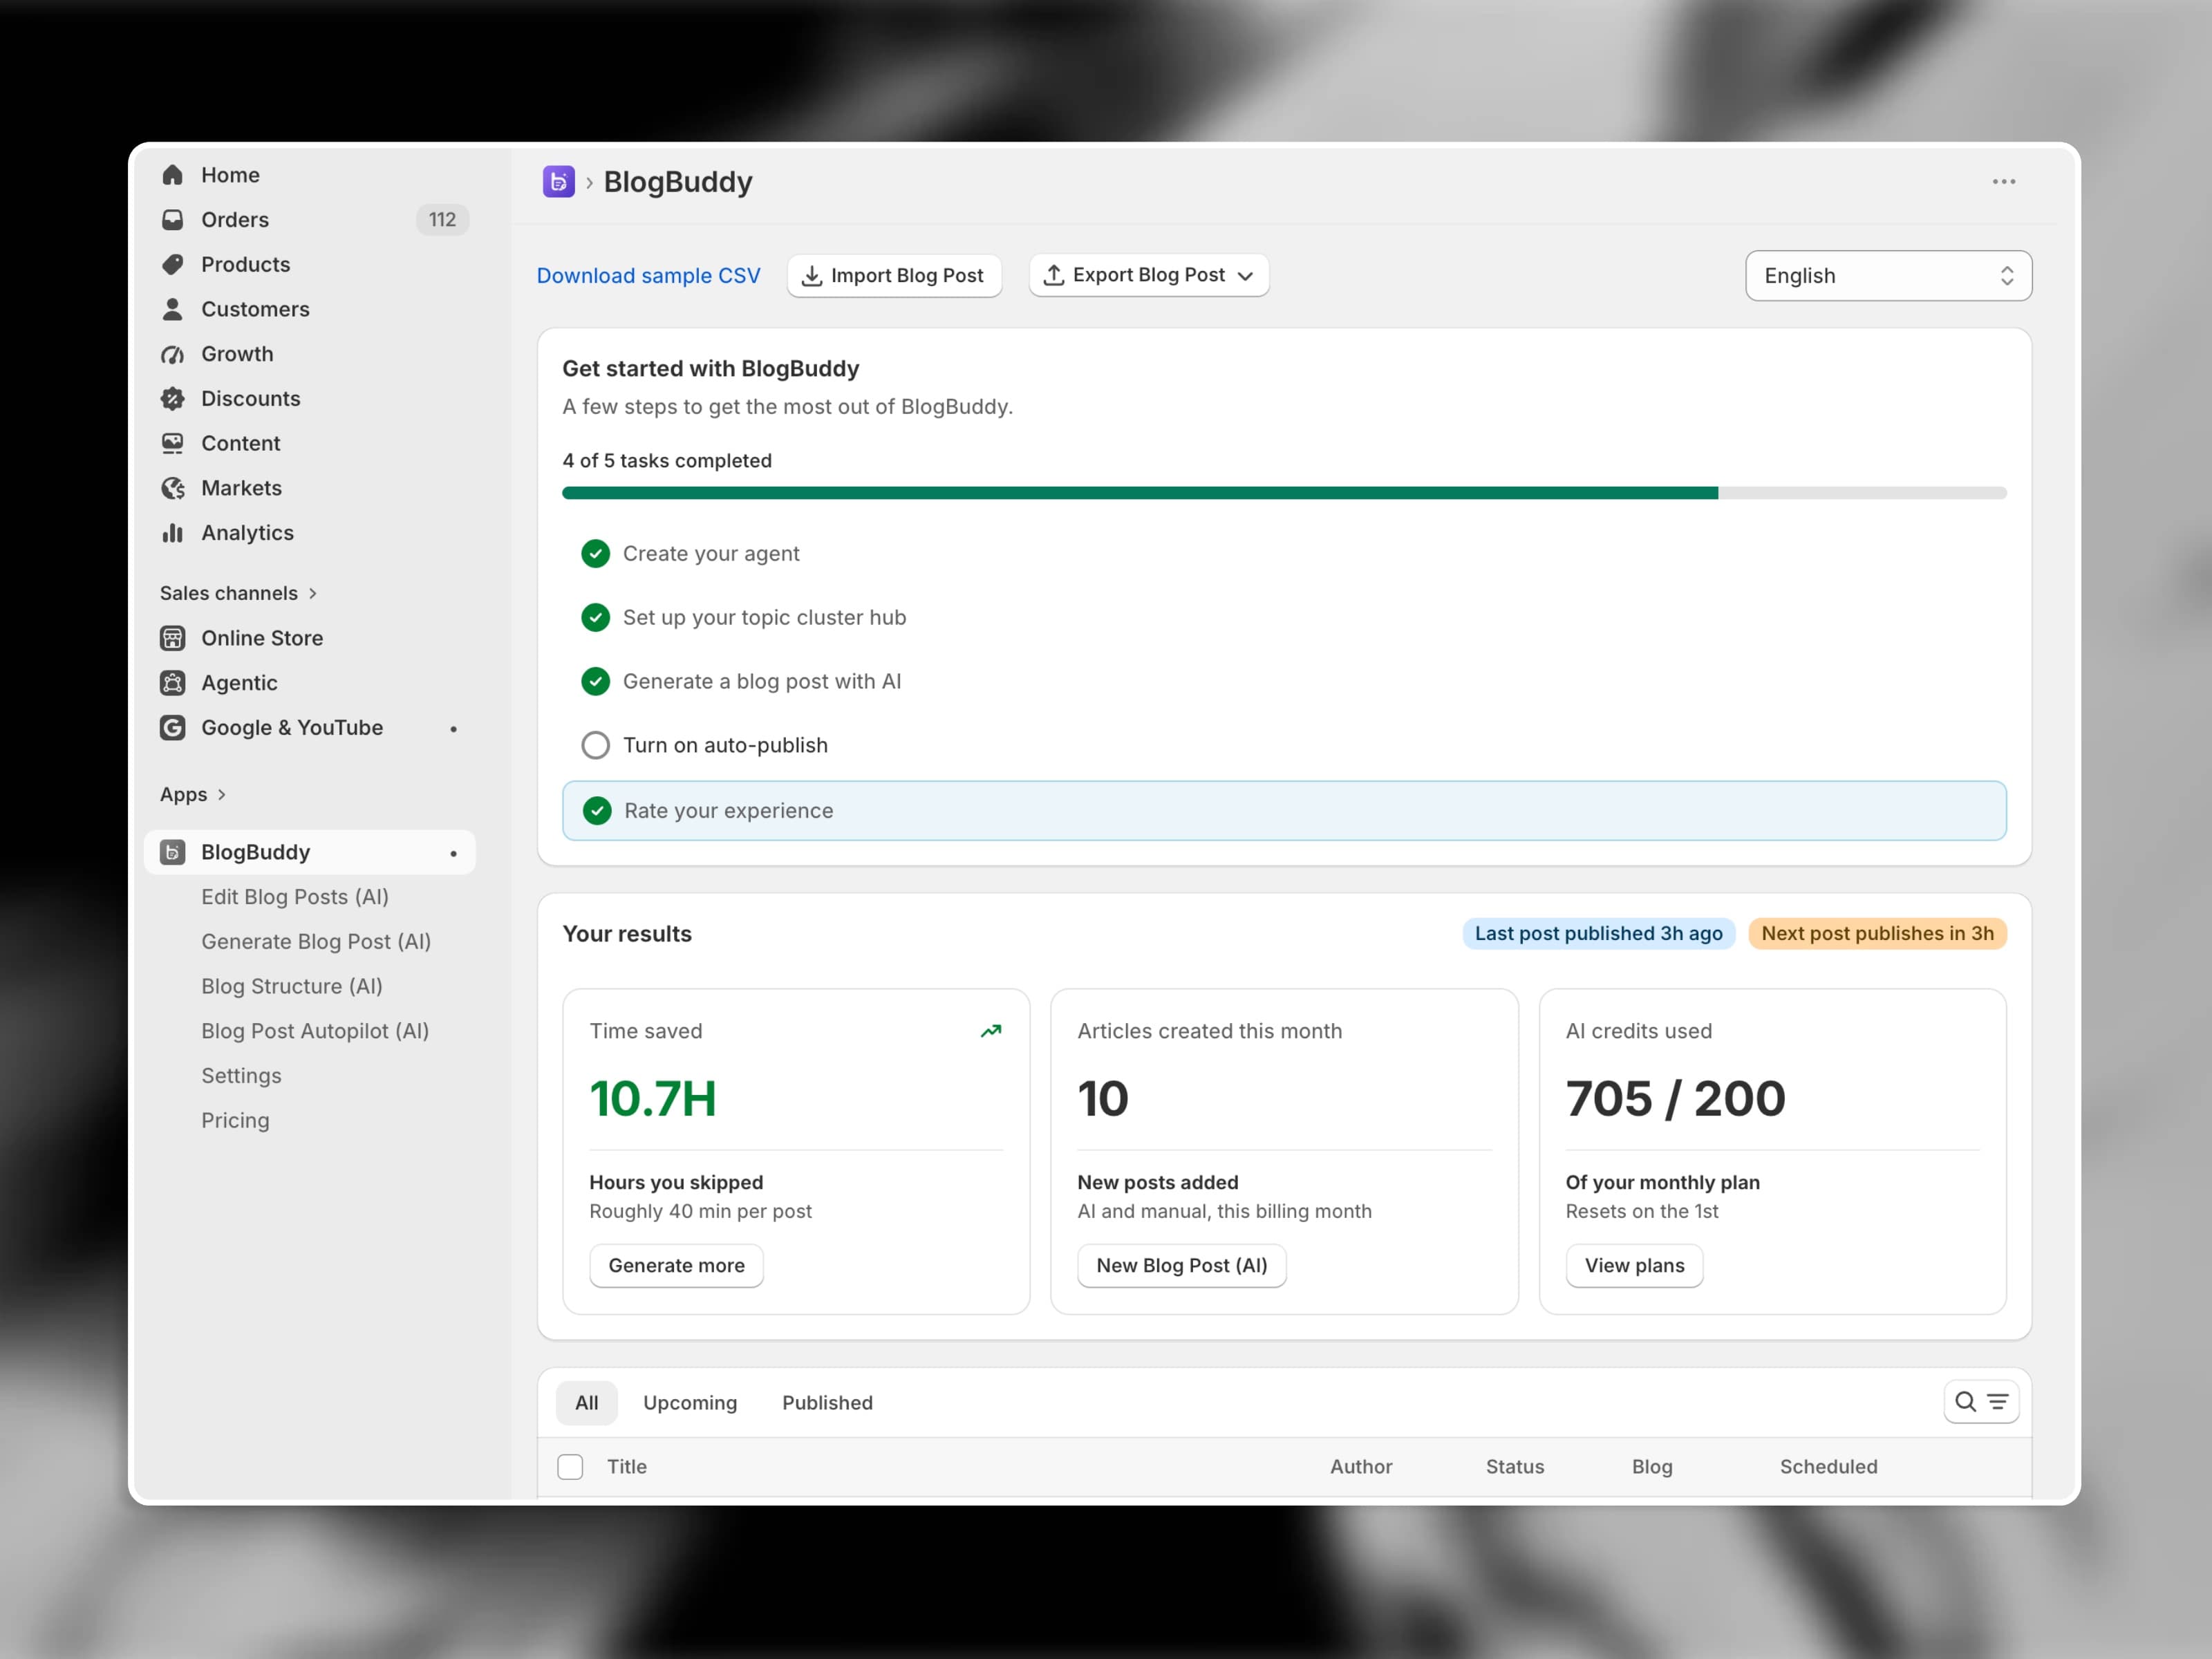Switch to the Published tab

click(827, 1403)
